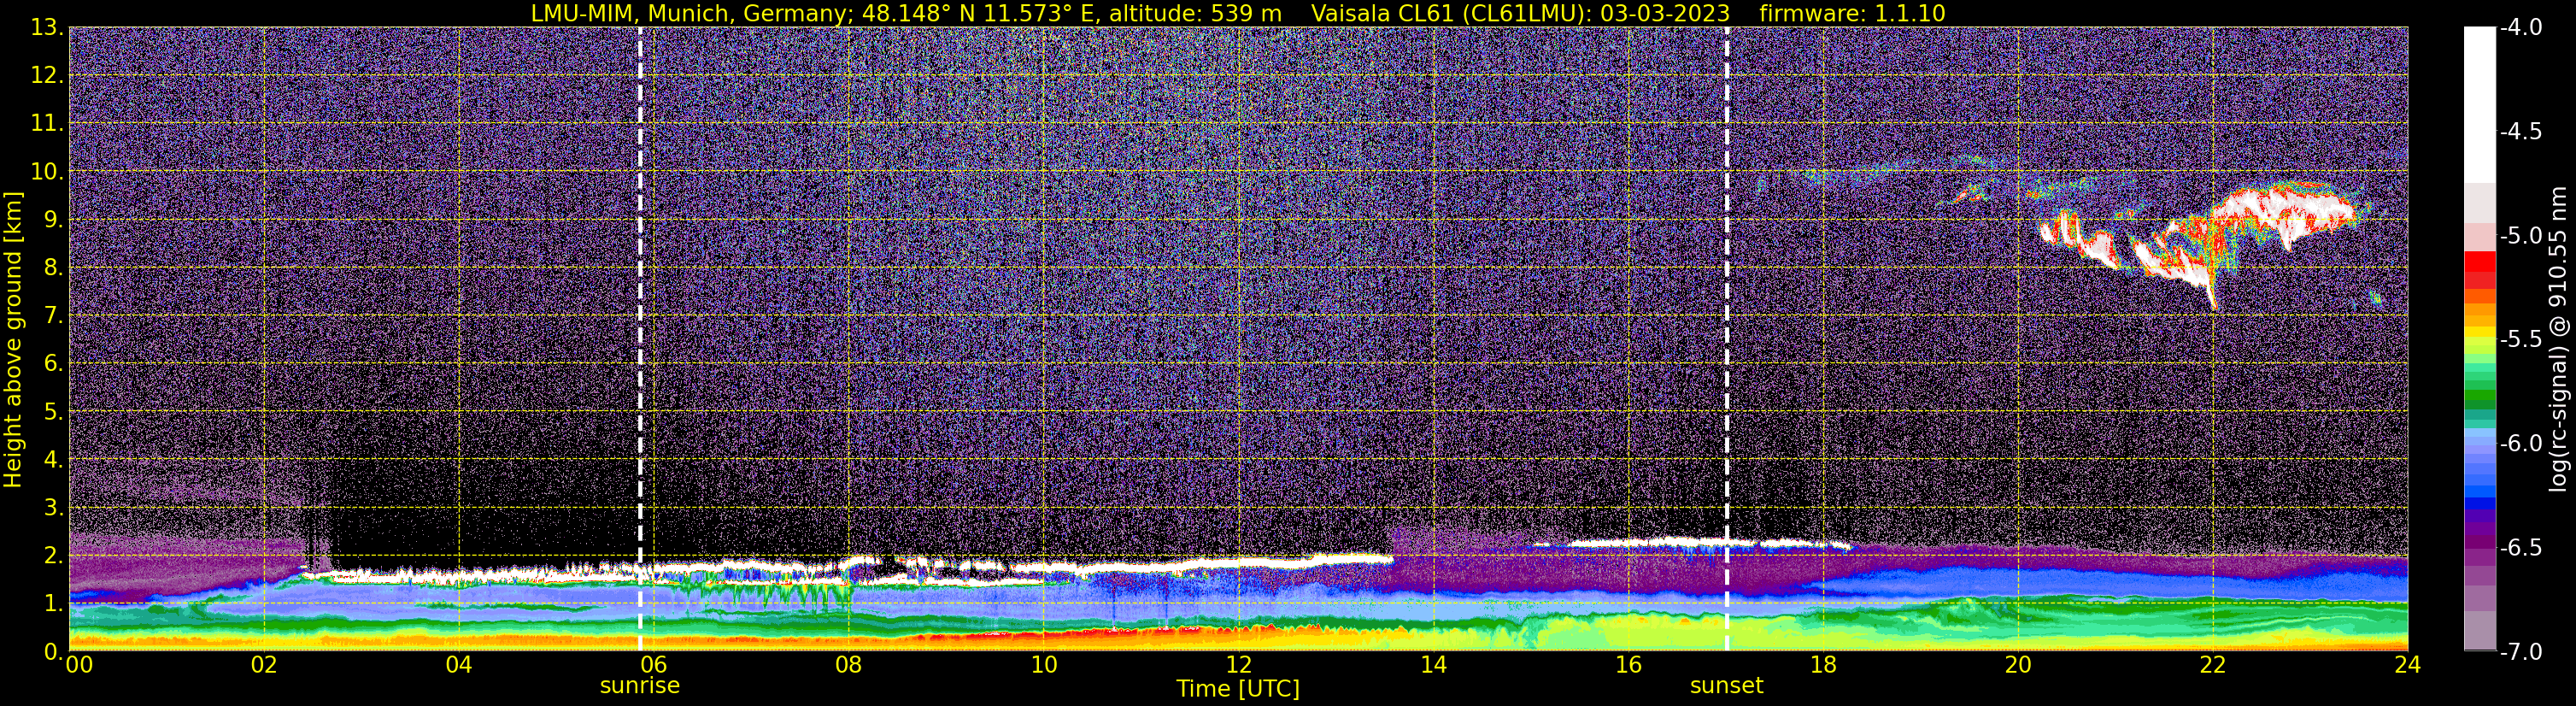
Task: Click the white top section of the colorbar
Action: tap(2480, 105)
